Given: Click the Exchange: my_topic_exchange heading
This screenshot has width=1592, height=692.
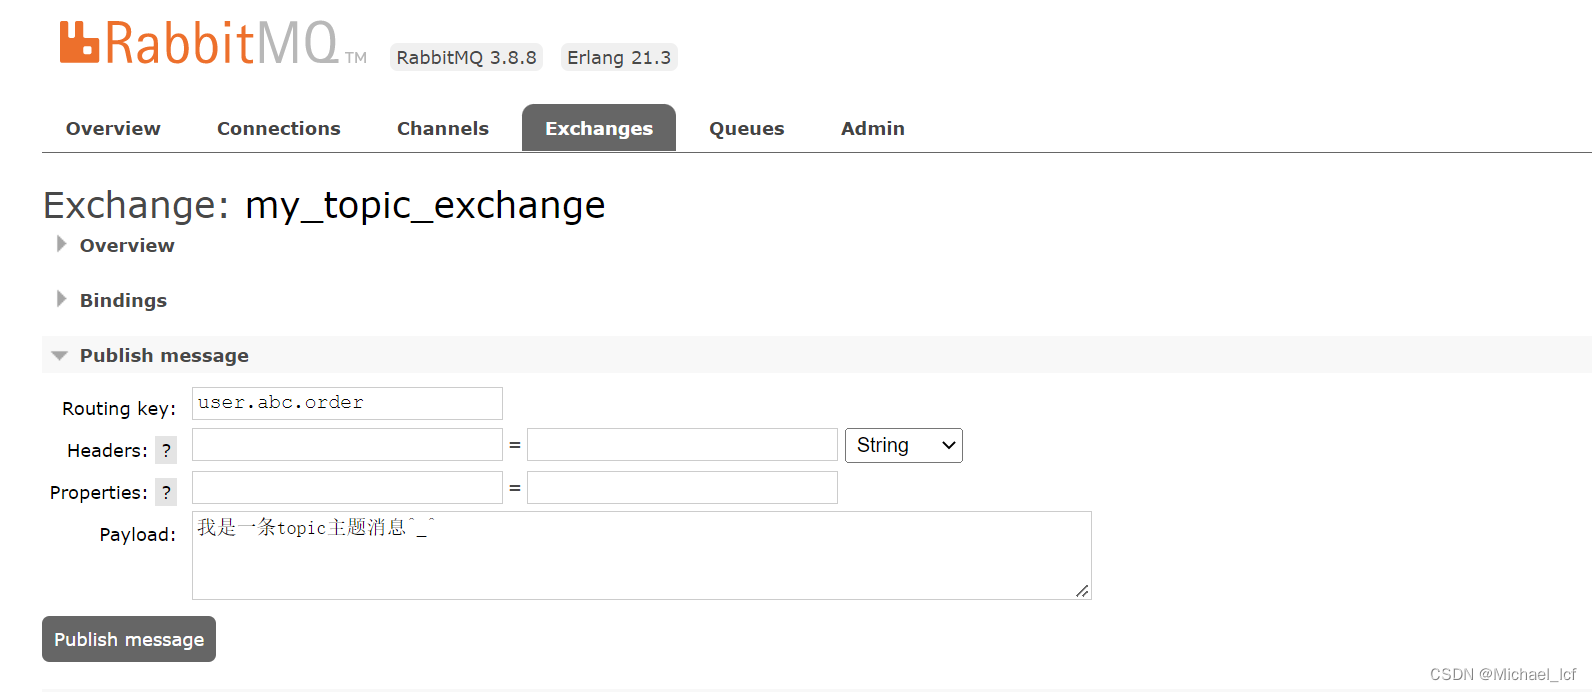Looking at the screenshot, I should tap(324, 205).
